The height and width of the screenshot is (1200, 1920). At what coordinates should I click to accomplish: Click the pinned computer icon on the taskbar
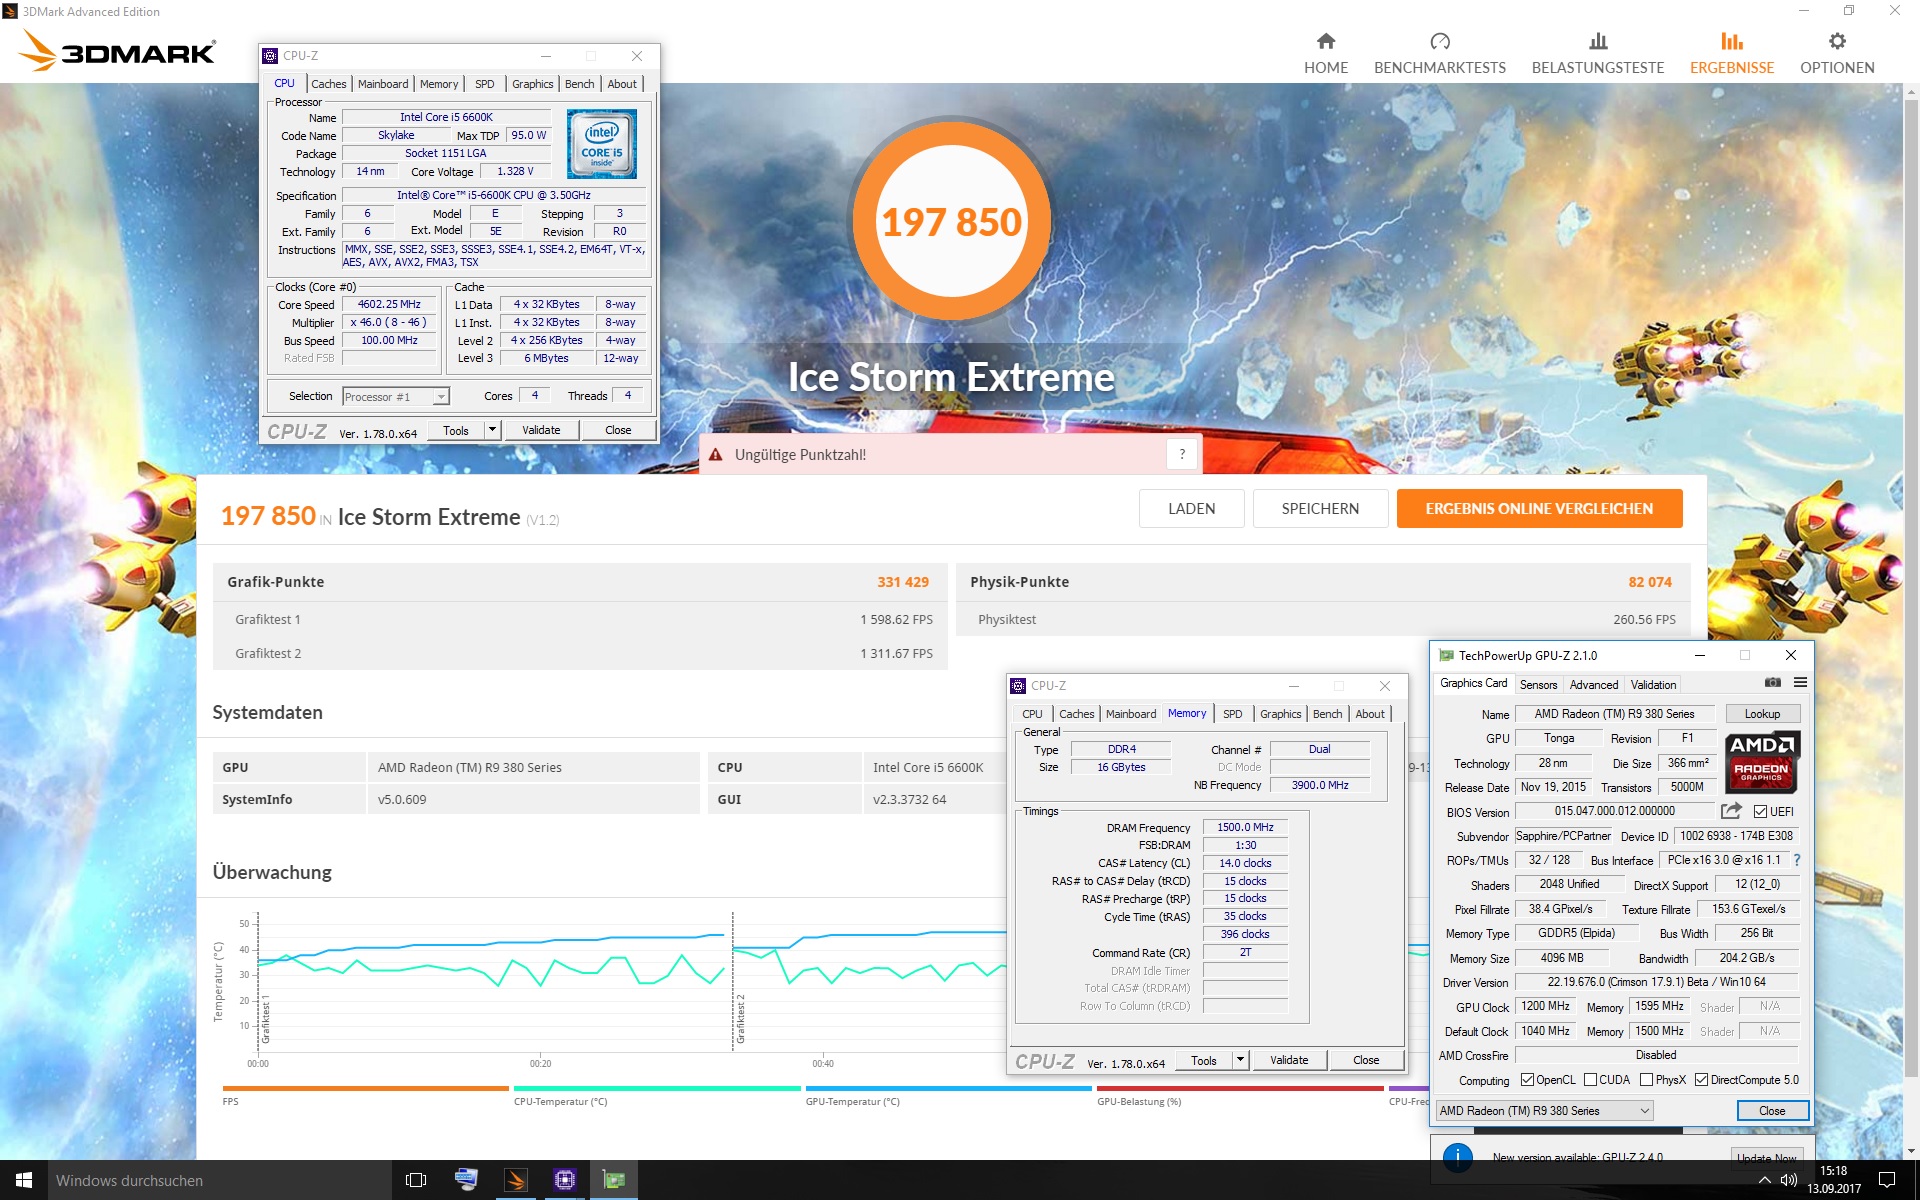466,1180
